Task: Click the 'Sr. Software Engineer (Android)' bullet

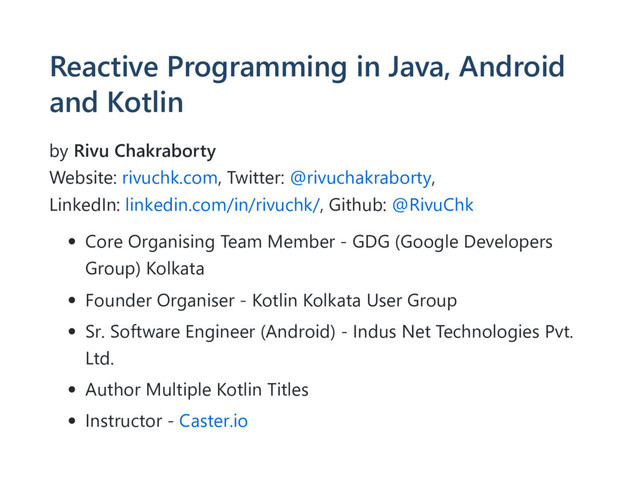Action: point(329,345)
